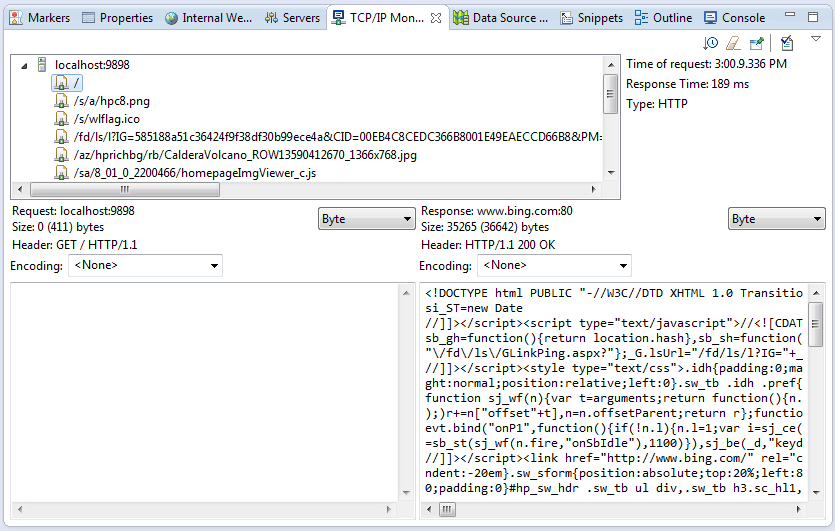The image size is (835, 531).
Task: Open the Outline tab
Action: [x=663, y=18]
